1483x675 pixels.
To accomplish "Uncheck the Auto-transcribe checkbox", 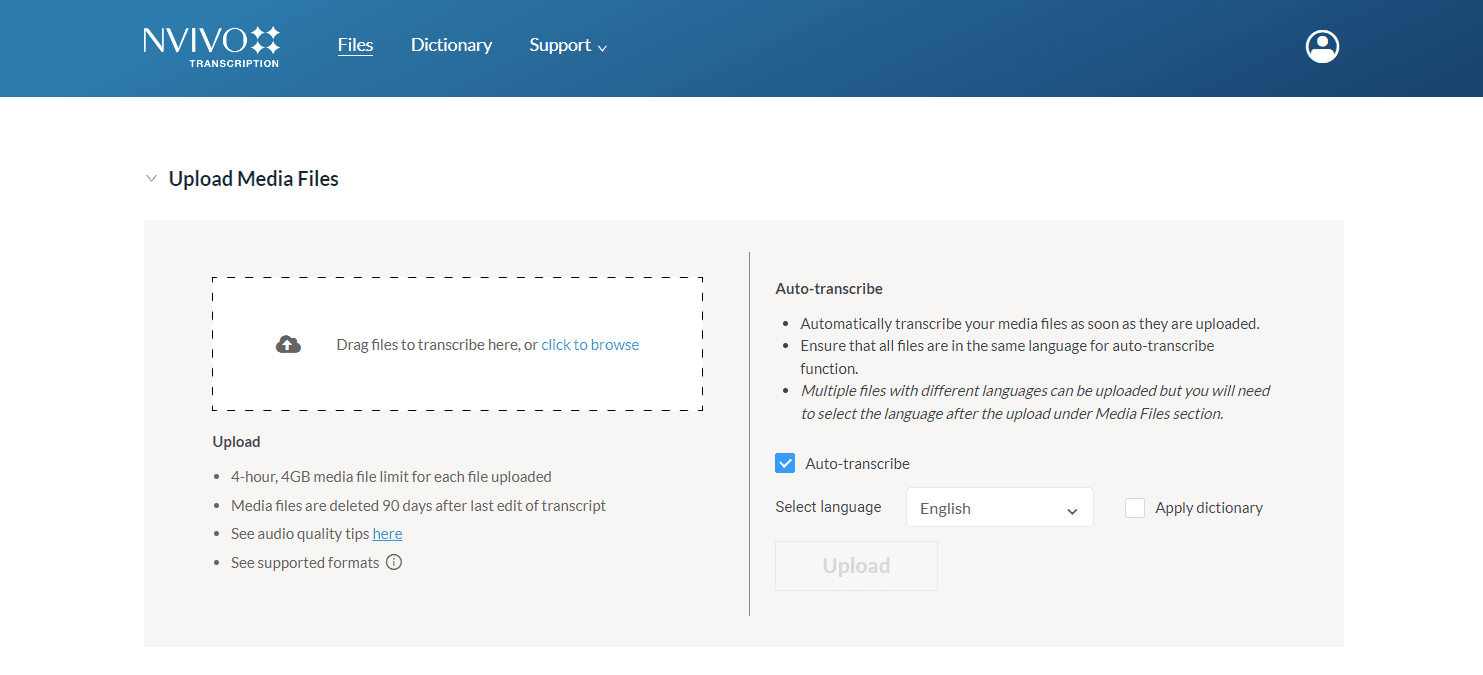I will [x=785, y=463].
